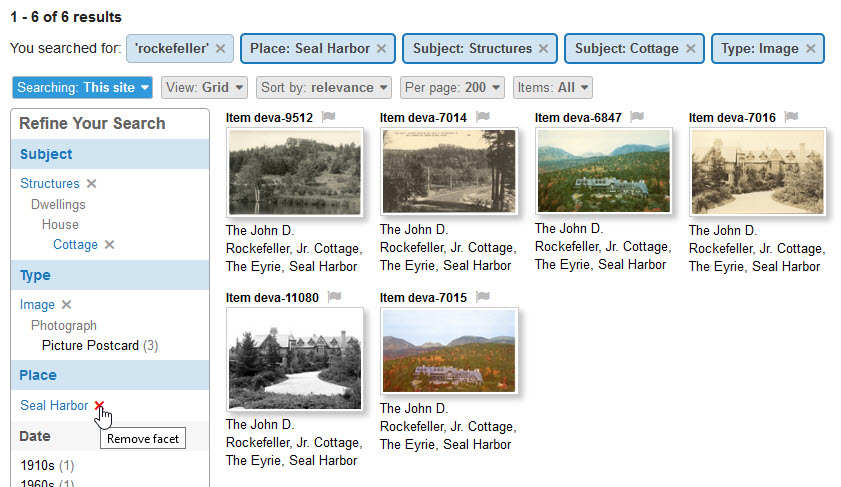Remove Type: Image filter chip
The height and width of the screenshot is (487, 841).
point(810,48)
